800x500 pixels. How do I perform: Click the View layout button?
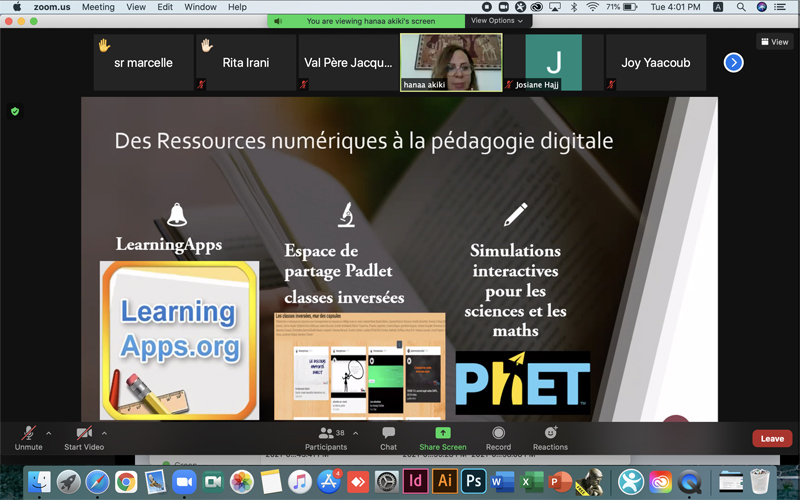pyautogui.click(x=774, y=42)
